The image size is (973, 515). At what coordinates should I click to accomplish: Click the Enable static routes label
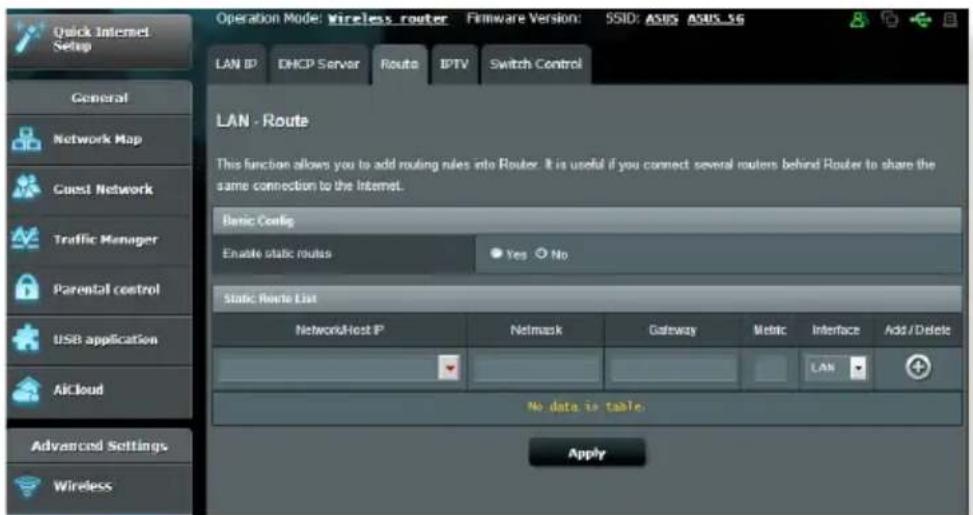tap(277, 254)
